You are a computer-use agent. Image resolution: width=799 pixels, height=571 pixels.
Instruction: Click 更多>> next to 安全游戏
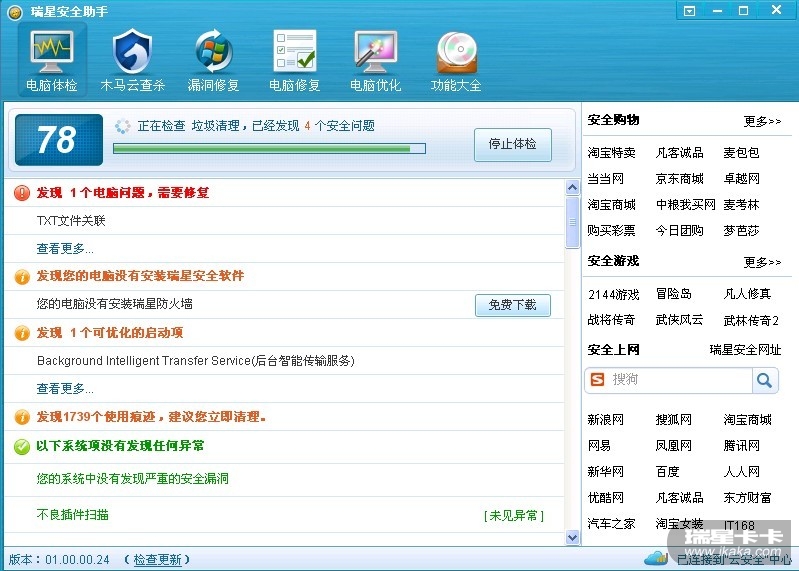tap(762, 262)
